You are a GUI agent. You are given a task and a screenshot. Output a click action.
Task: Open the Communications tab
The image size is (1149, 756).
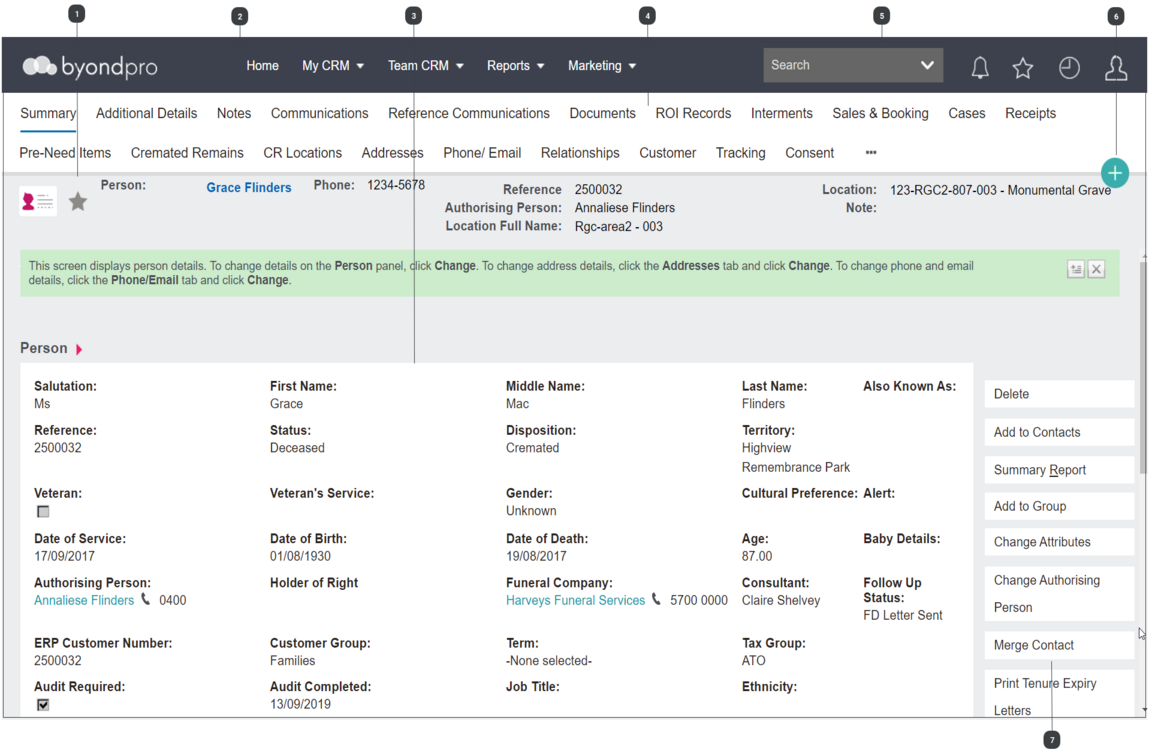319,114
